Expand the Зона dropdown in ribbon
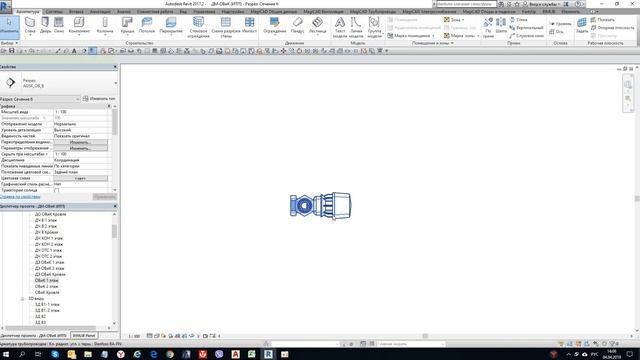Image resolution: width=640 pixels, height=360 pixels. pos(454,20)
